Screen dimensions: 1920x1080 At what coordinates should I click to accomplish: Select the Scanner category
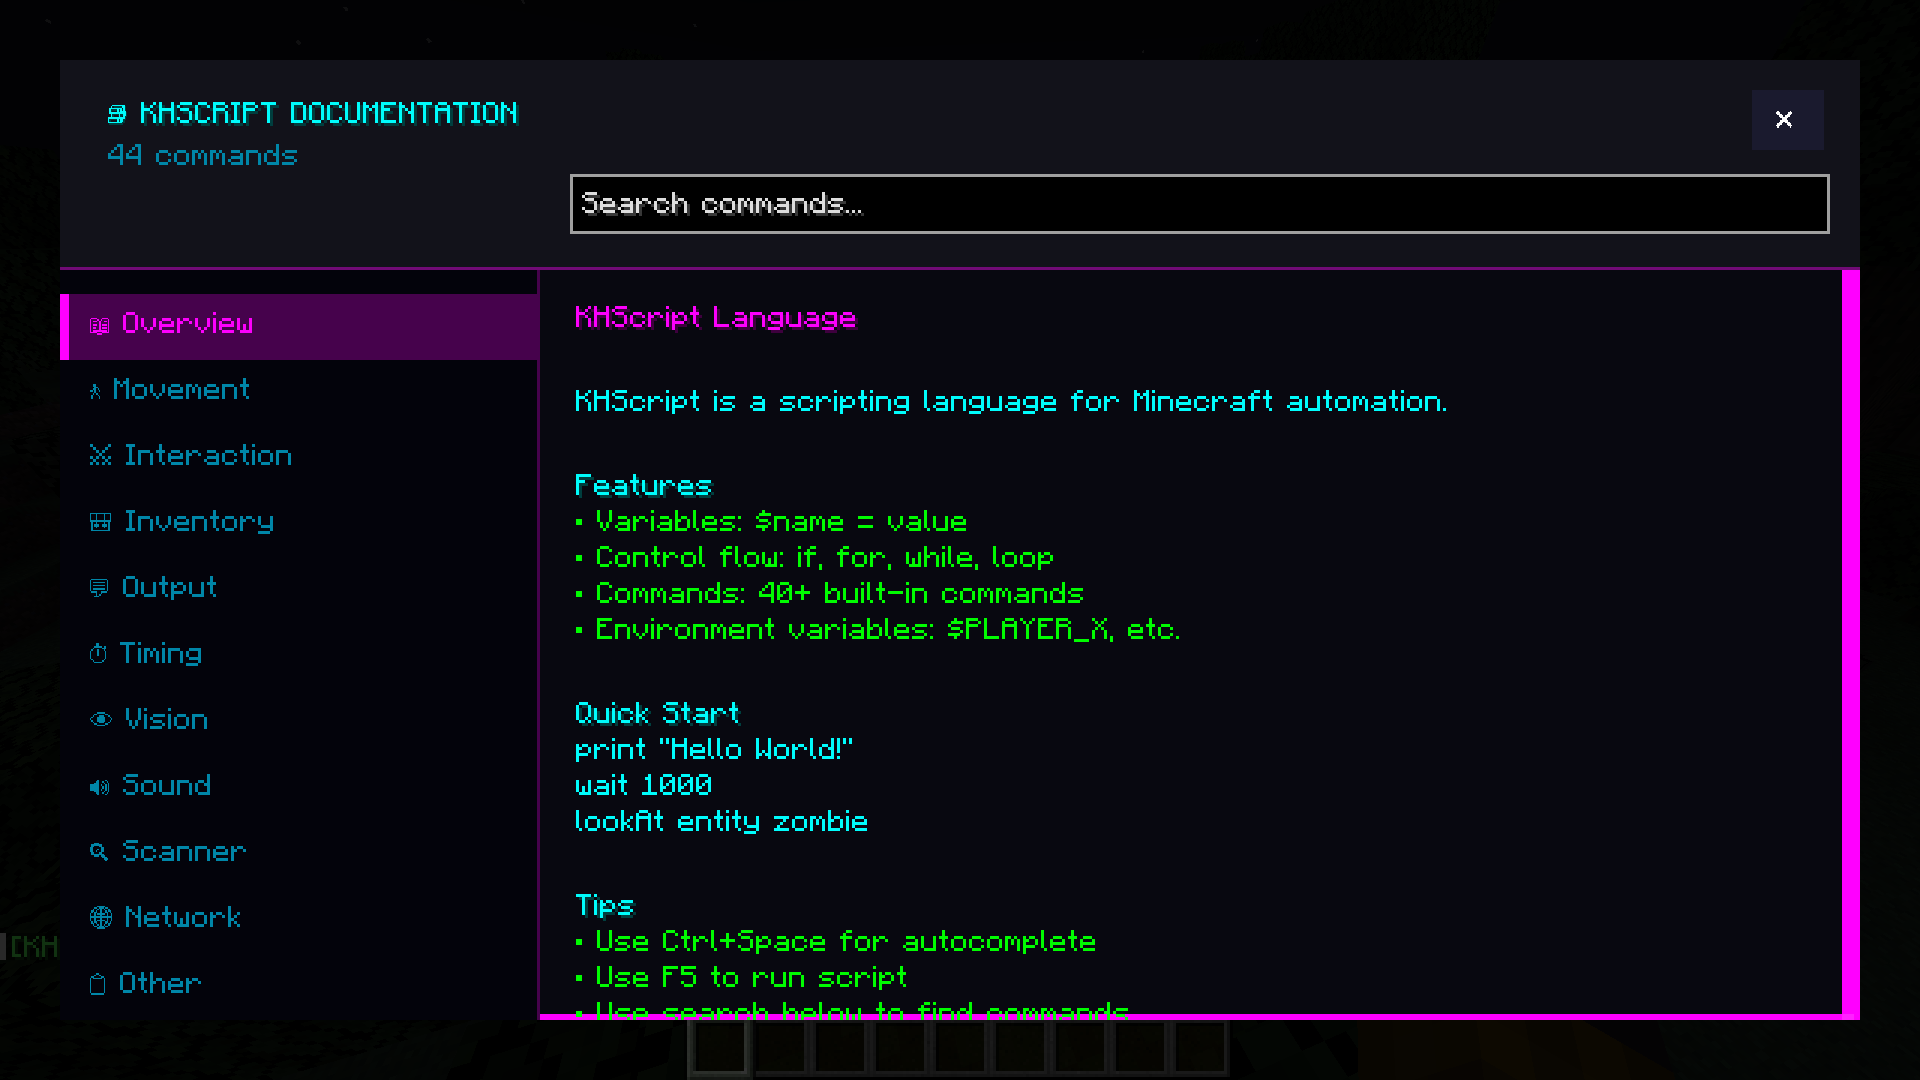pyautogui.click(x=299, y=853)
